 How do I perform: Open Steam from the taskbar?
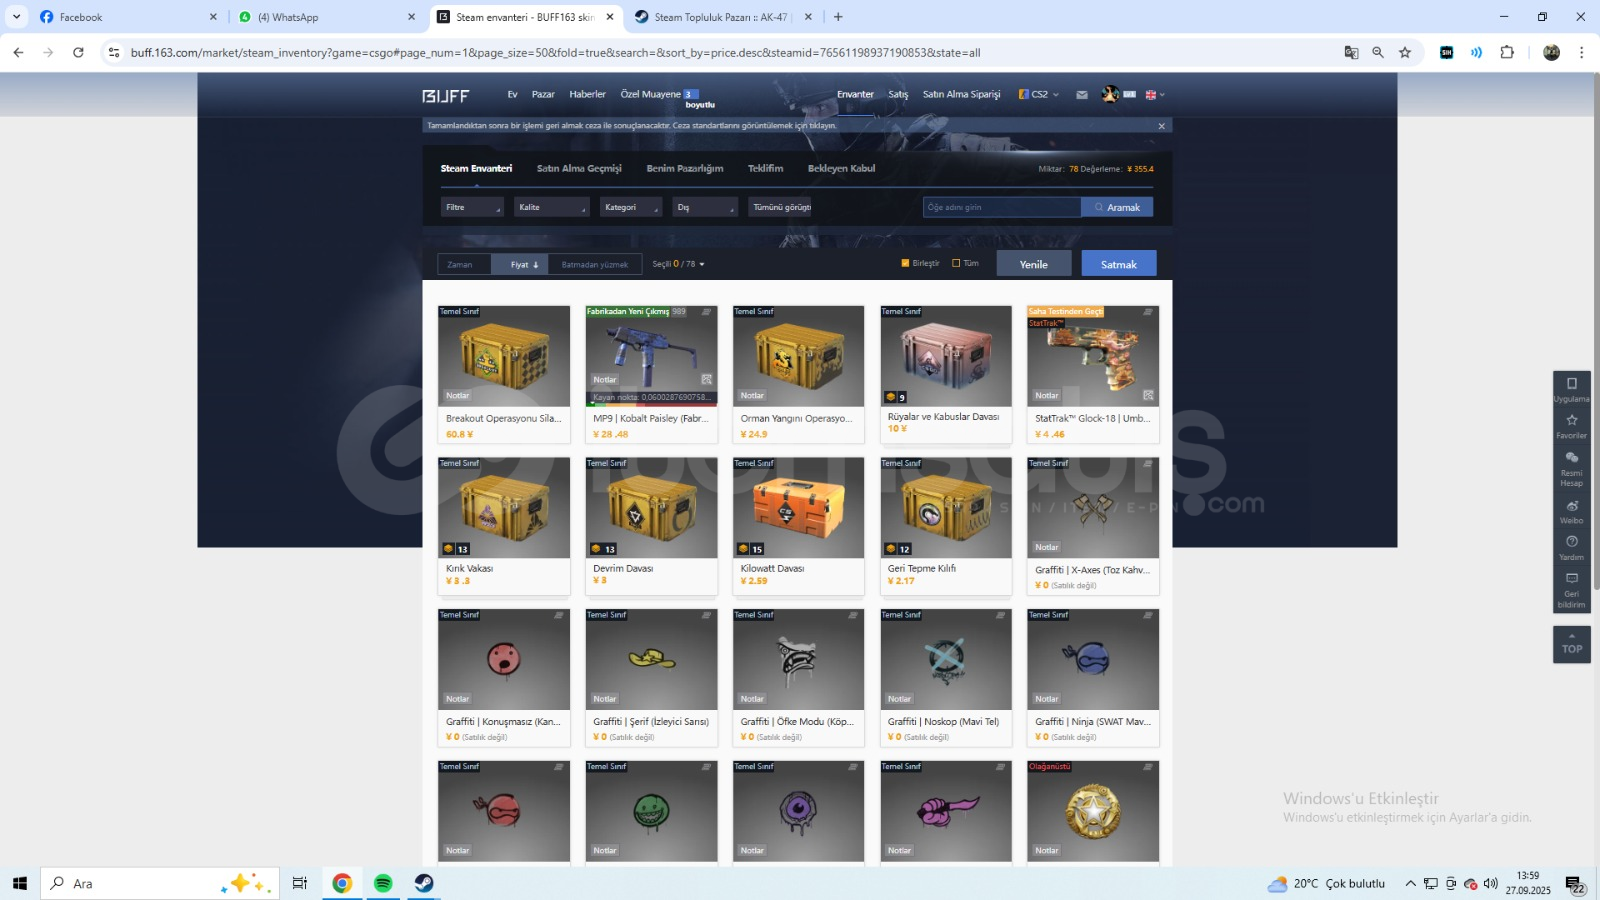[424, 883]
